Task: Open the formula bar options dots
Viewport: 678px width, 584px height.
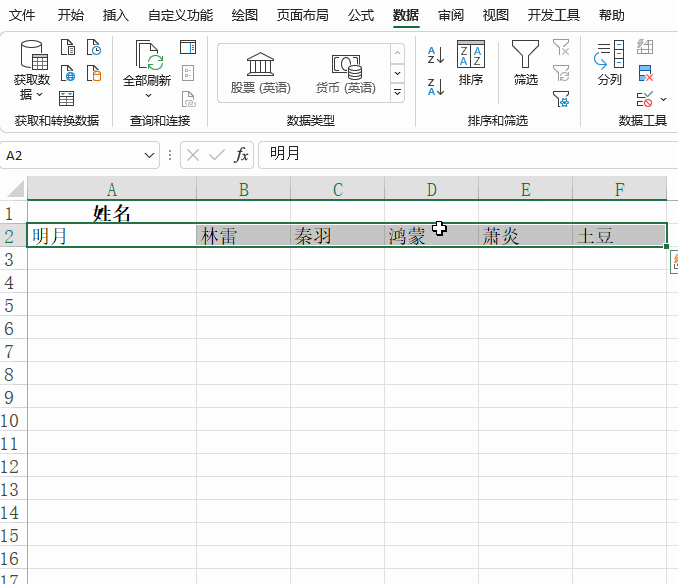Action: [170, 155]
